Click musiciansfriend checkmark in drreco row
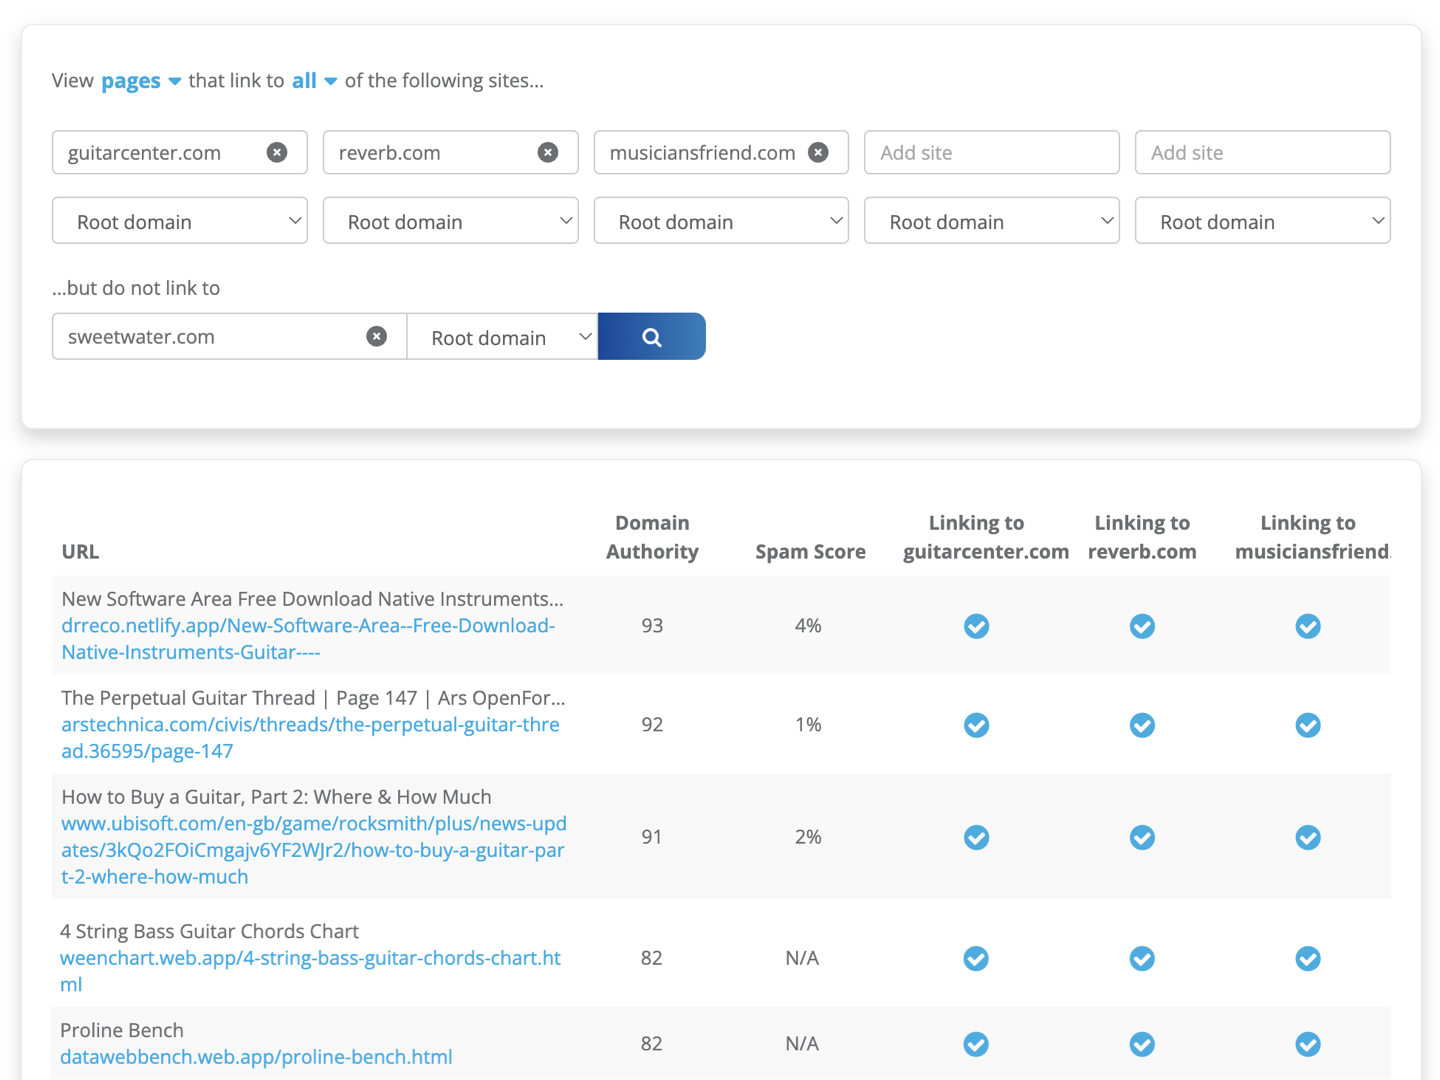 point(1308,626)
